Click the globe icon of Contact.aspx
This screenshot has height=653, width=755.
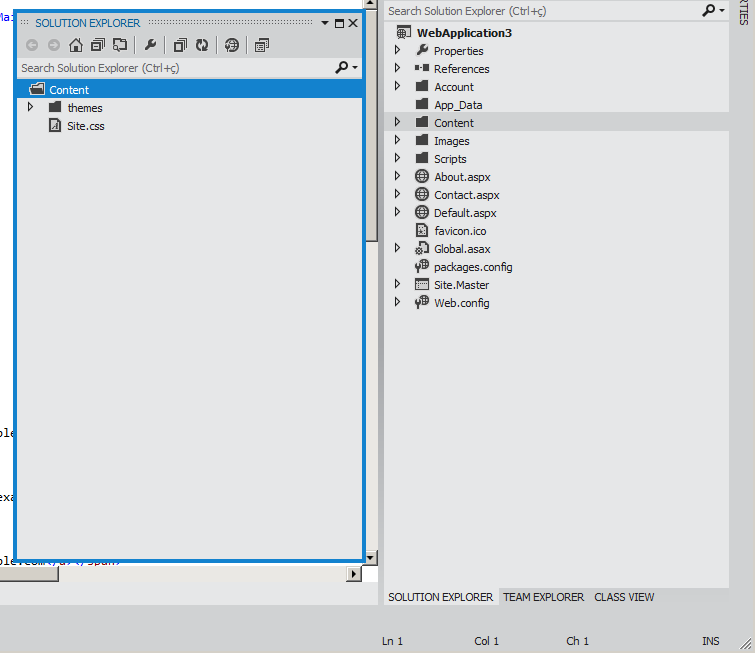tap(422, 194)
